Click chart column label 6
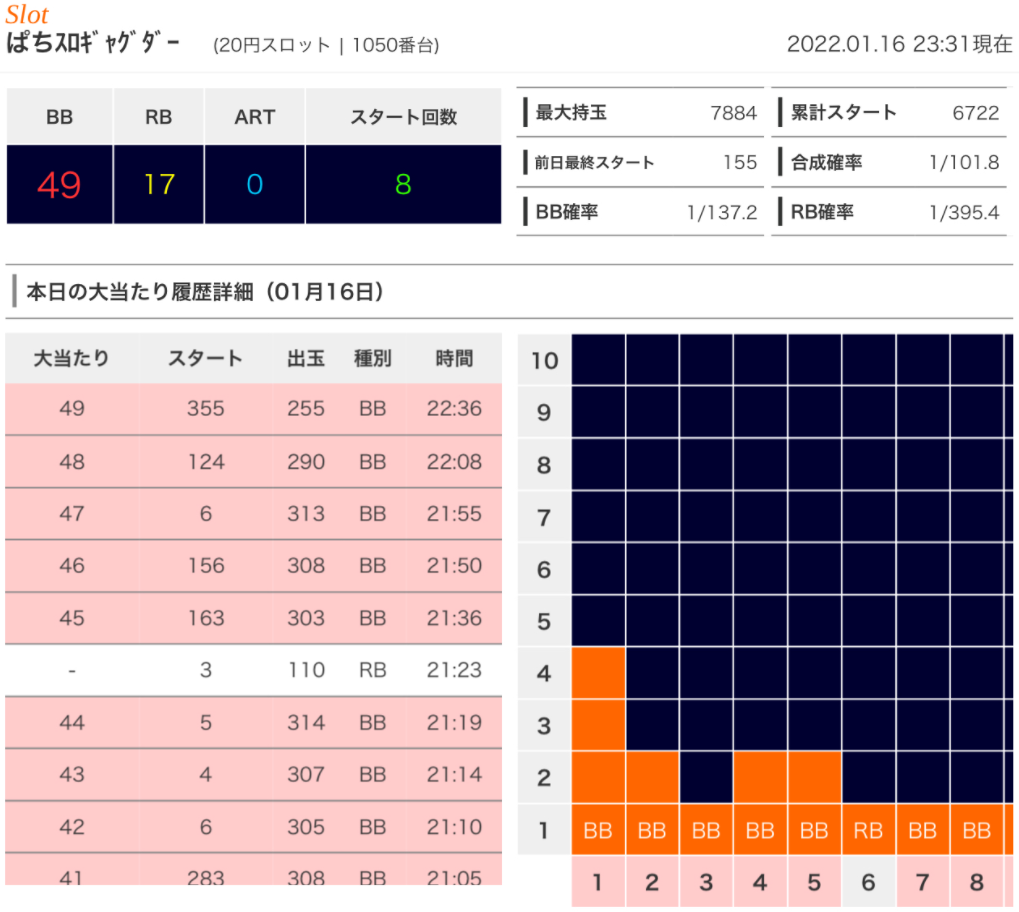Screen dimensions: 1019x912 coord(868,882)
